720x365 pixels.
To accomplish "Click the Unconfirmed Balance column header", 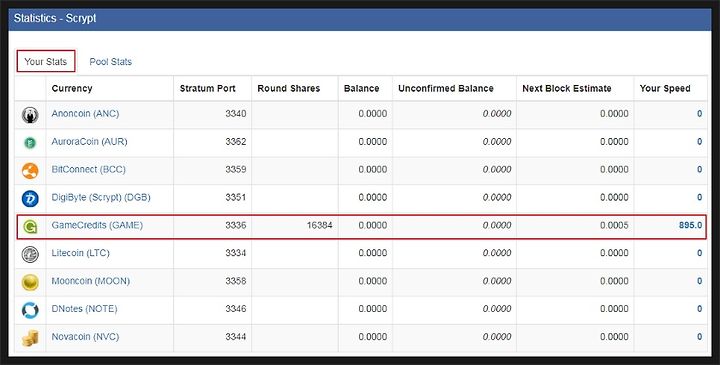I will [x=446, y=88].
